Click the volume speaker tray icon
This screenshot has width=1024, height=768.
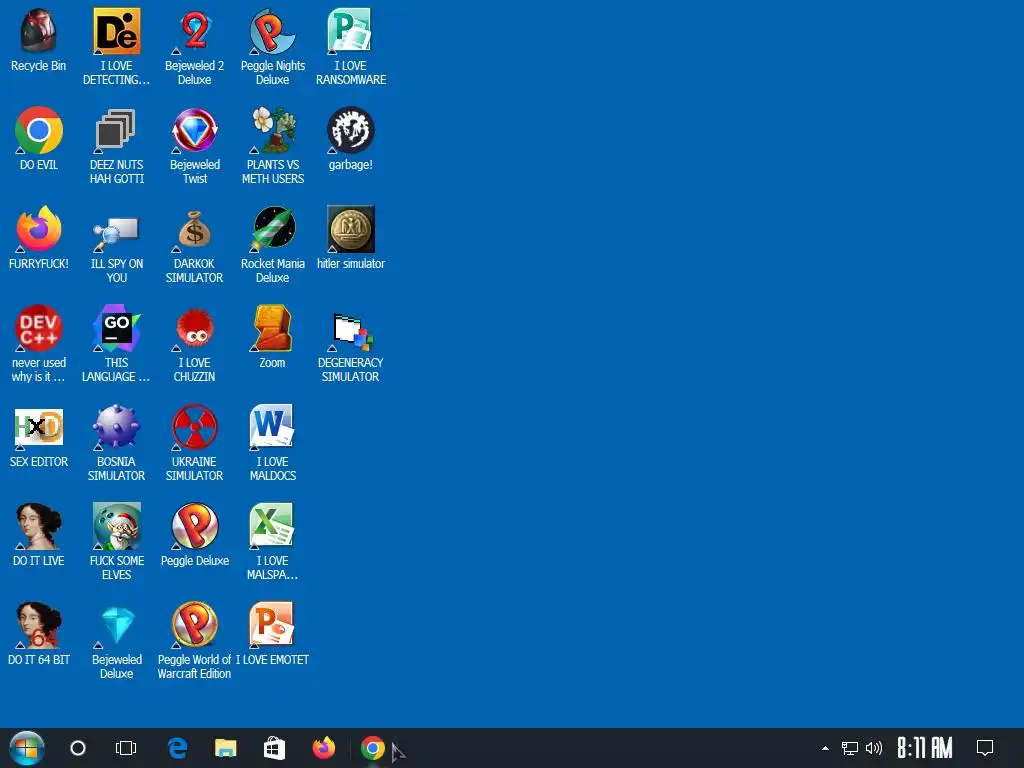tap(874, 748)
